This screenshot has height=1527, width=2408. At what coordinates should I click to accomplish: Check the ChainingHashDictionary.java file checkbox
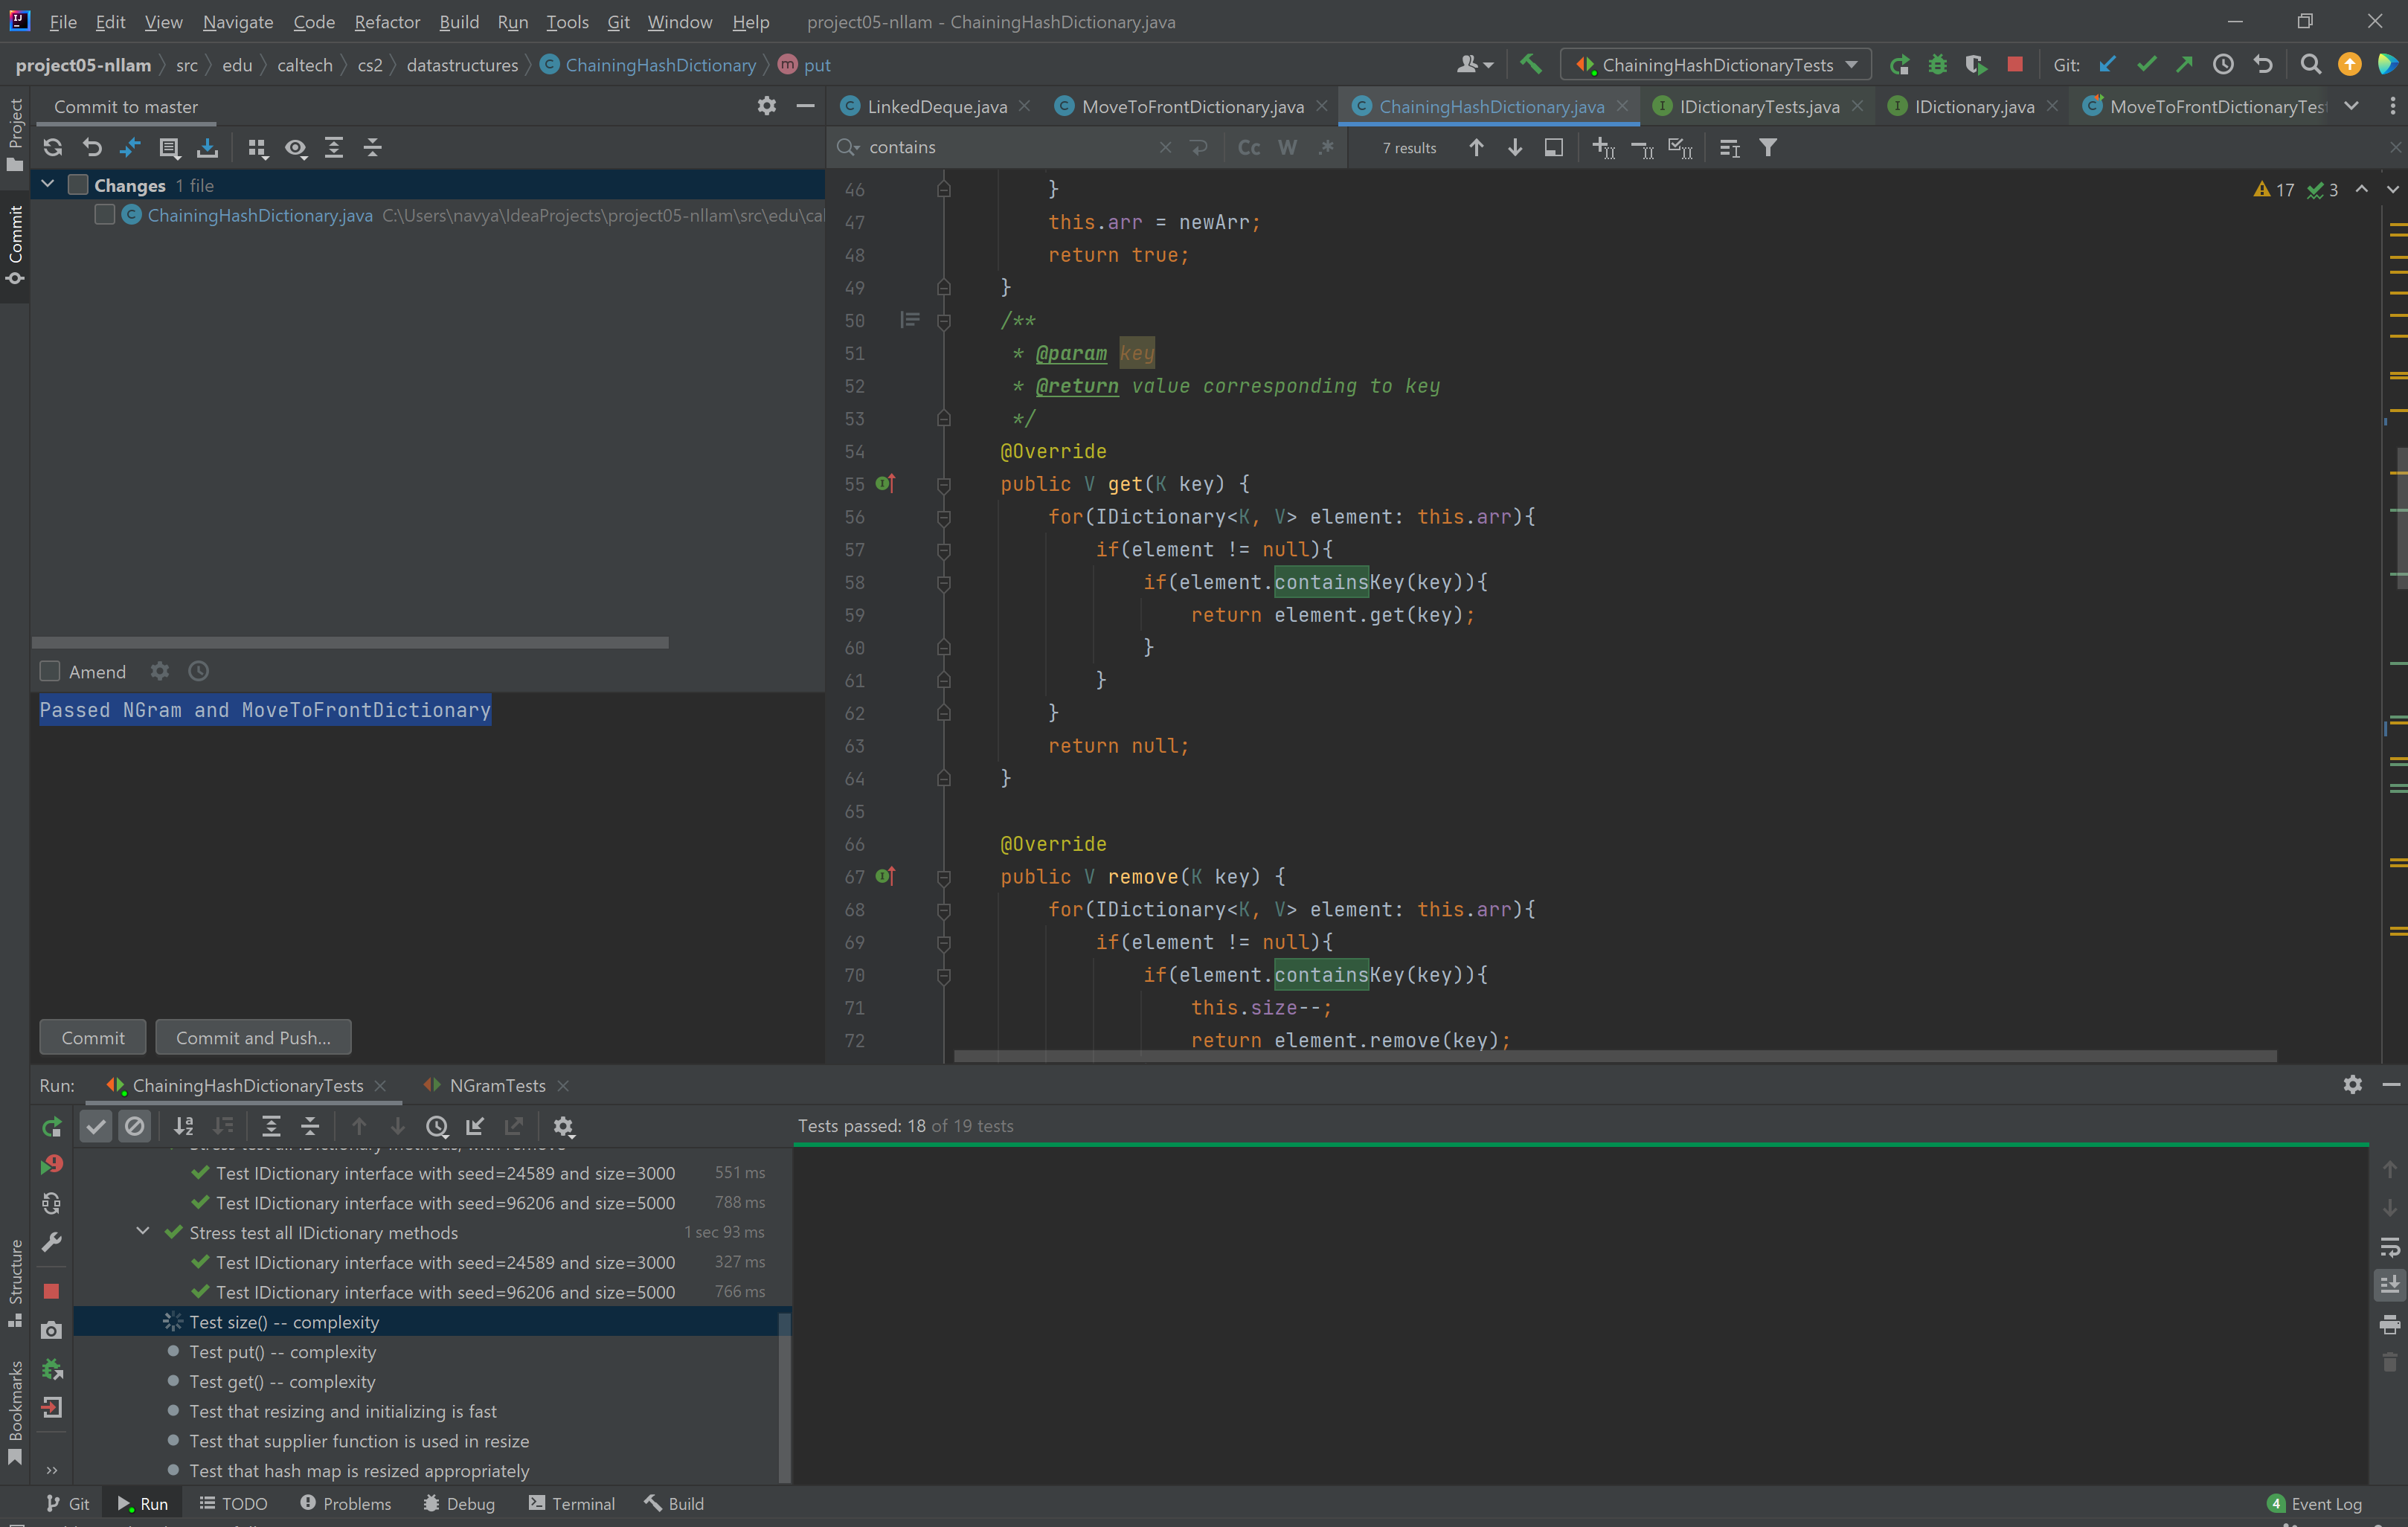coord(105,216)
